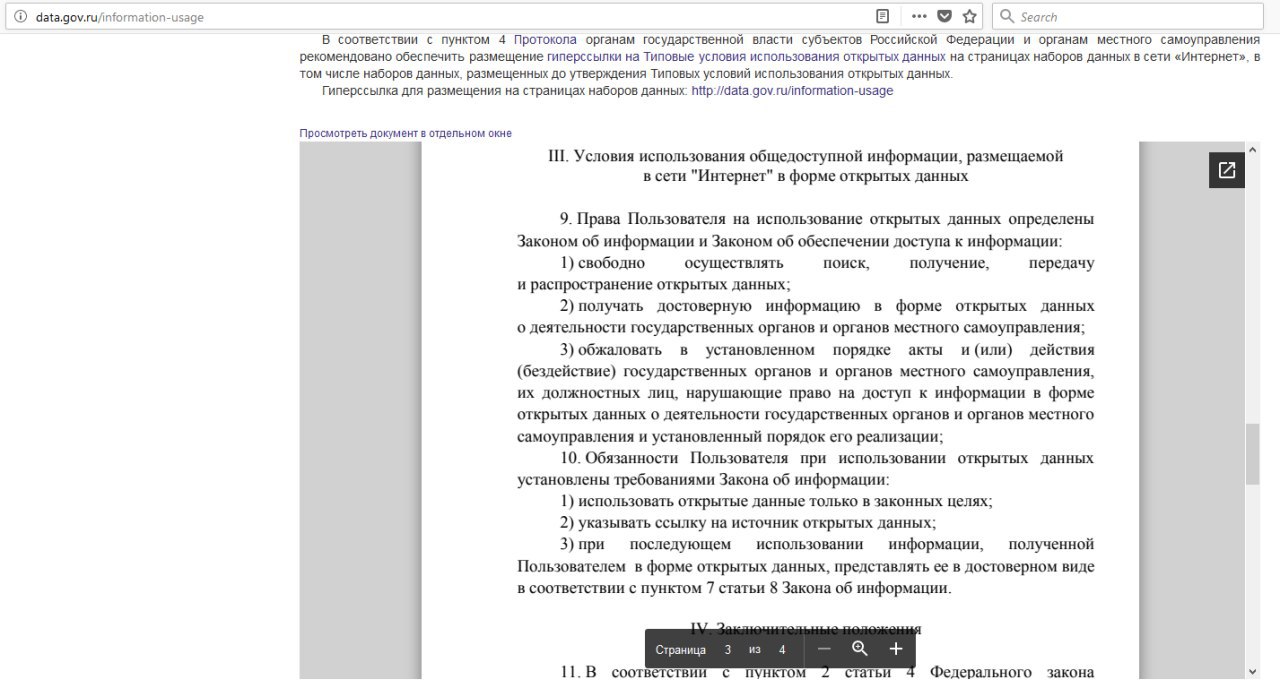This screenshot has height=688, width=1280.
Task: Click total page count 4 in viewer toolbar
Action: [x=782, y=650]
